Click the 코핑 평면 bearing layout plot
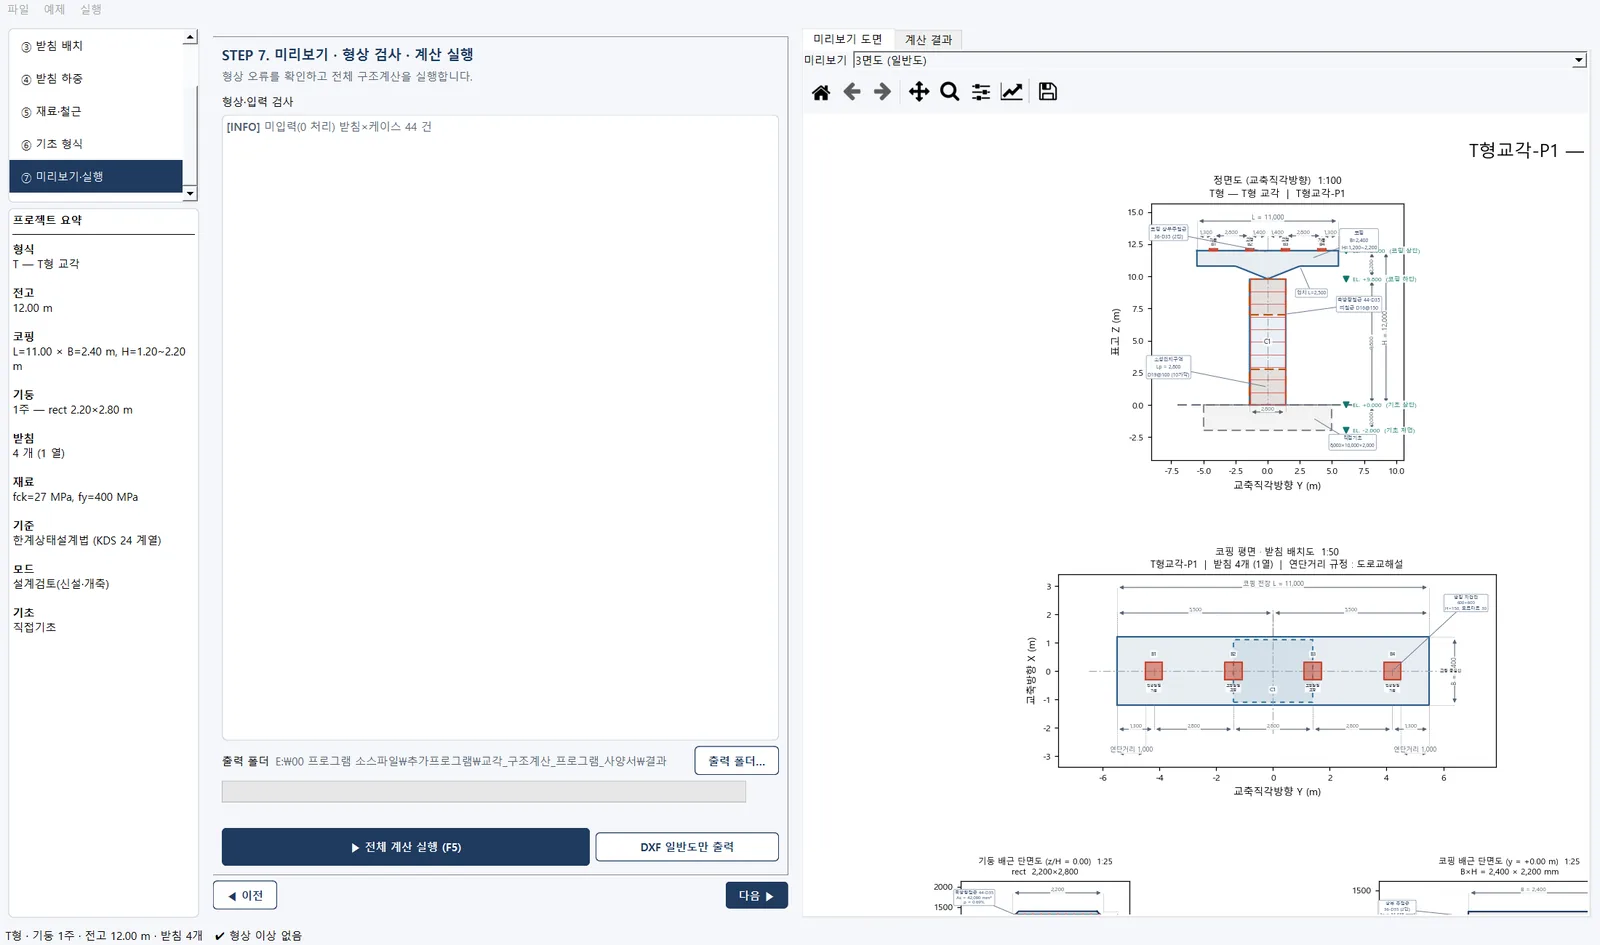Screen dimensions: 1600x945 1277,671
